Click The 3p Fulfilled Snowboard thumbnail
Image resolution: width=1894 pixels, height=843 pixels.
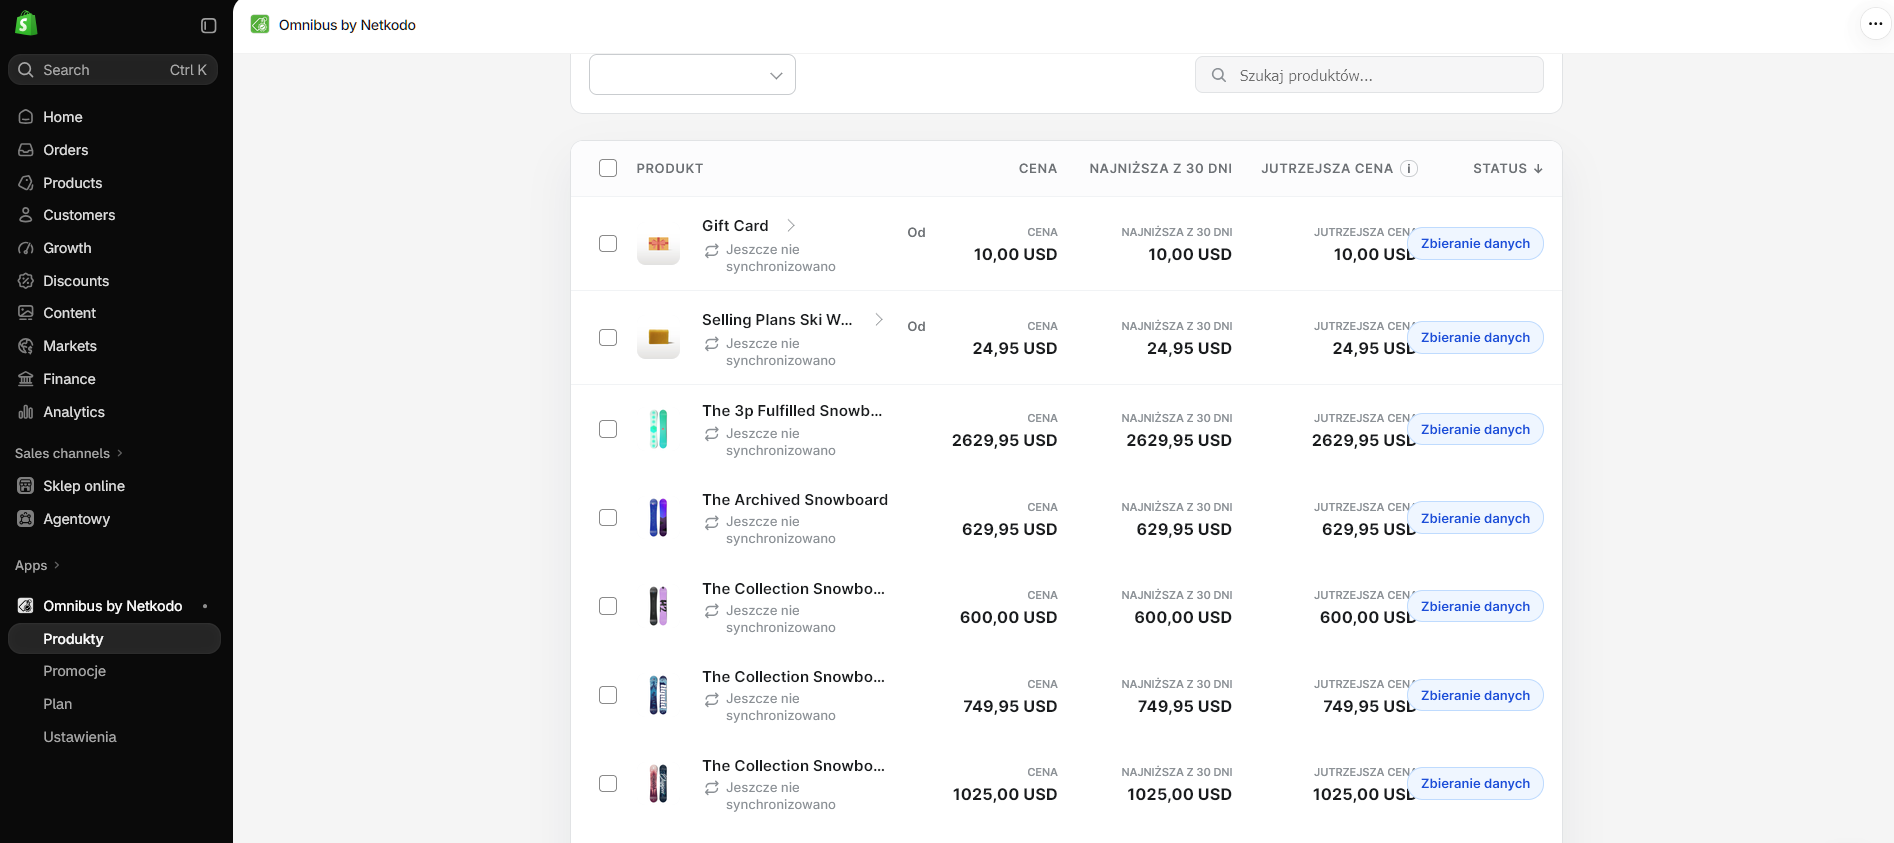[x=658, y=429]
